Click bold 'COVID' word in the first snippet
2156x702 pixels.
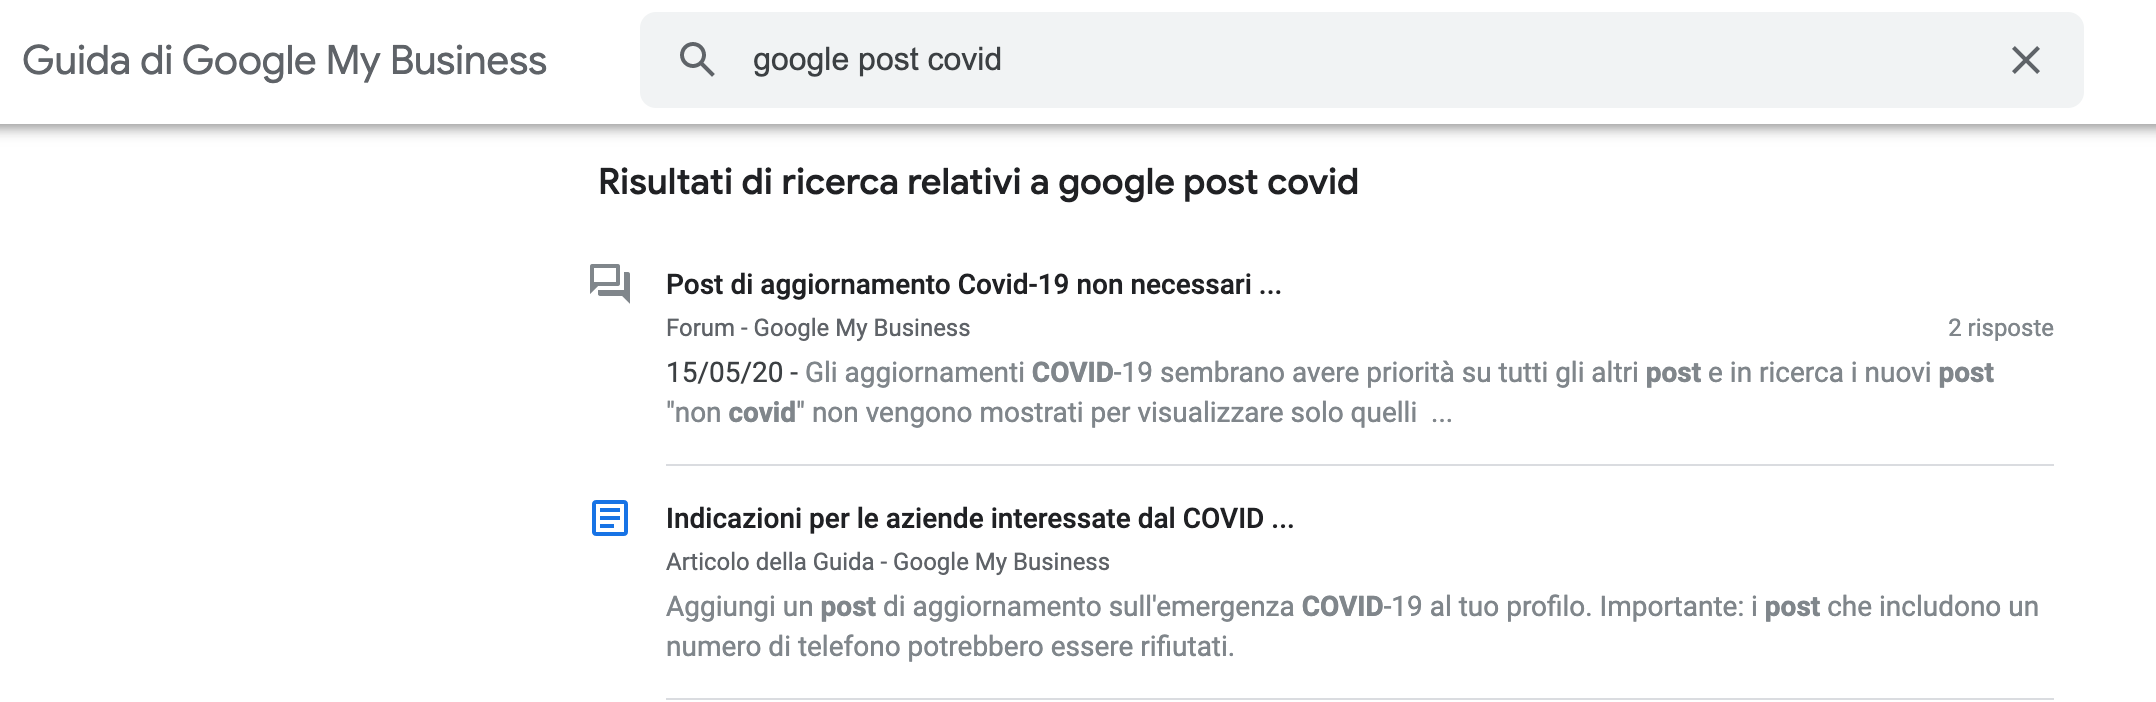(1072, 373)
